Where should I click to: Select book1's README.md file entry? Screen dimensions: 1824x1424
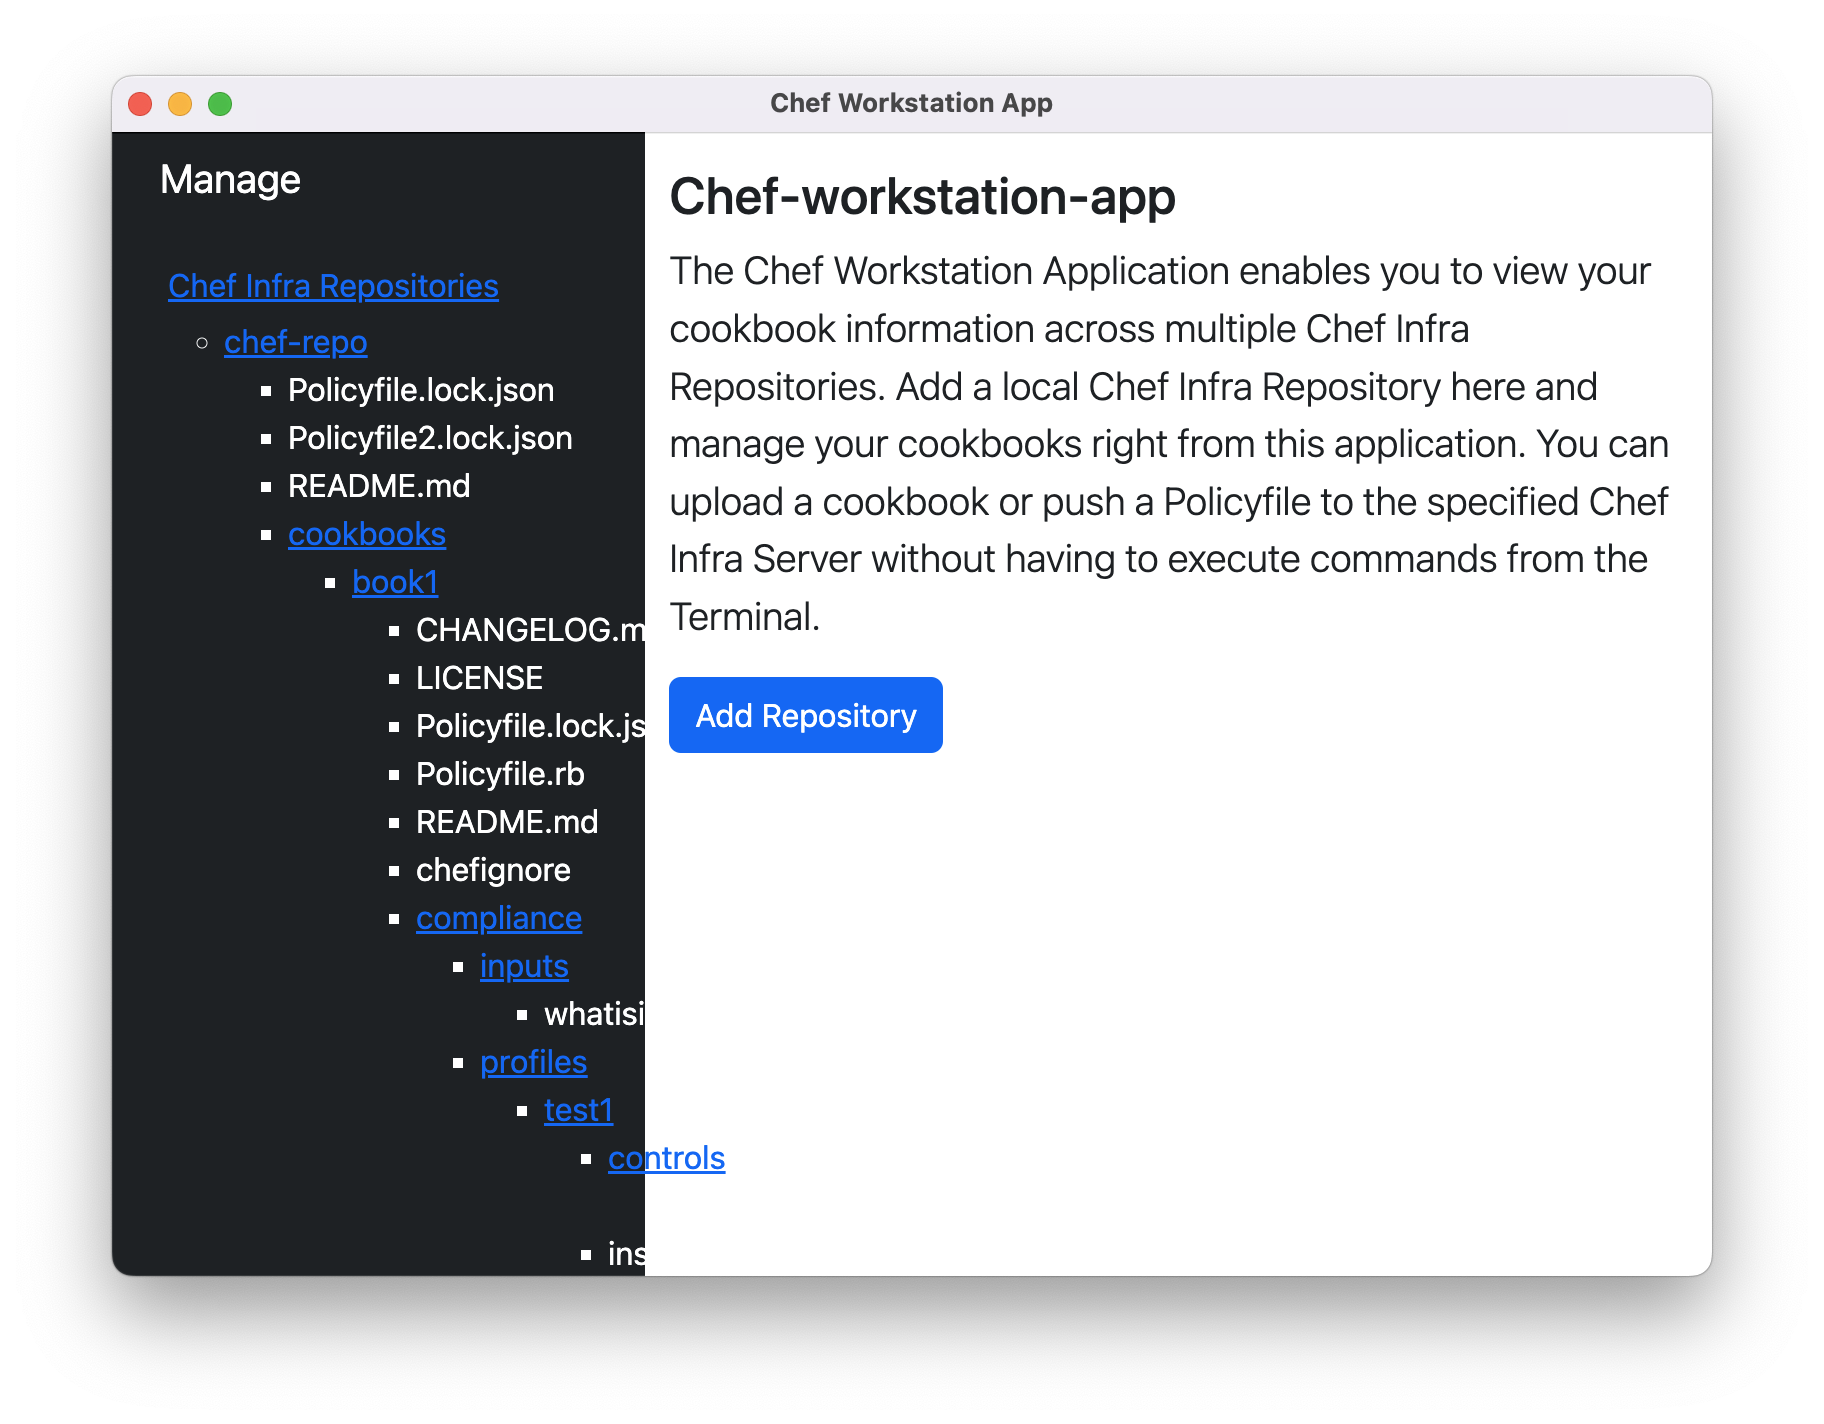(507, 822)
